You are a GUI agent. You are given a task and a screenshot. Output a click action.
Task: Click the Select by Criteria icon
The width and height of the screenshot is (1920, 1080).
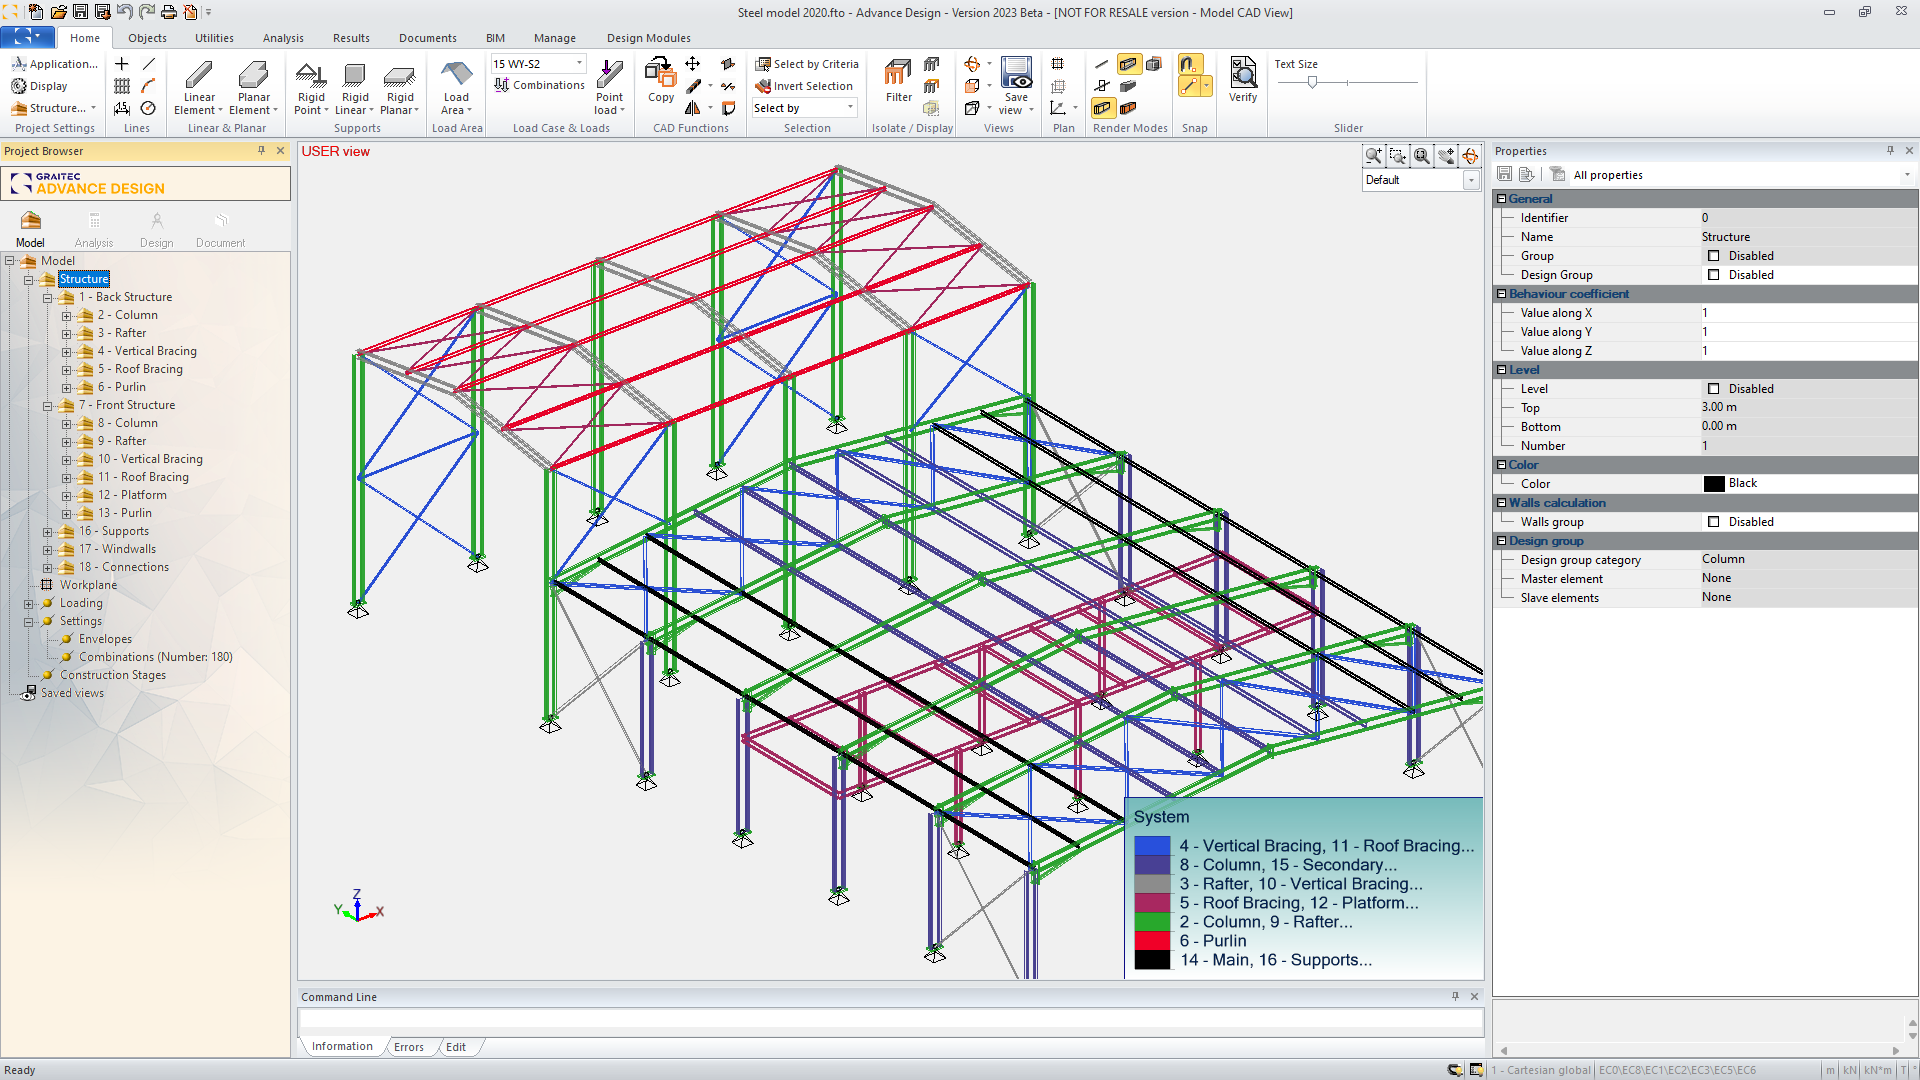763,64
